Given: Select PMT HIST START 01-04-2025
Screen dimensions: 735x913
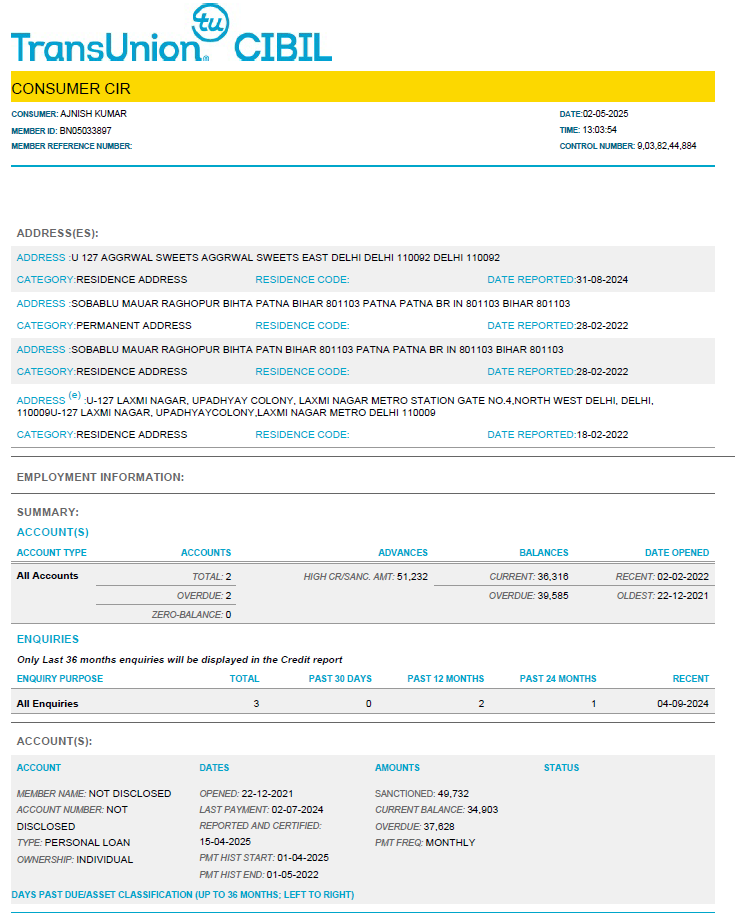Looking at the screenshot, I should click(x=264, y=858).
